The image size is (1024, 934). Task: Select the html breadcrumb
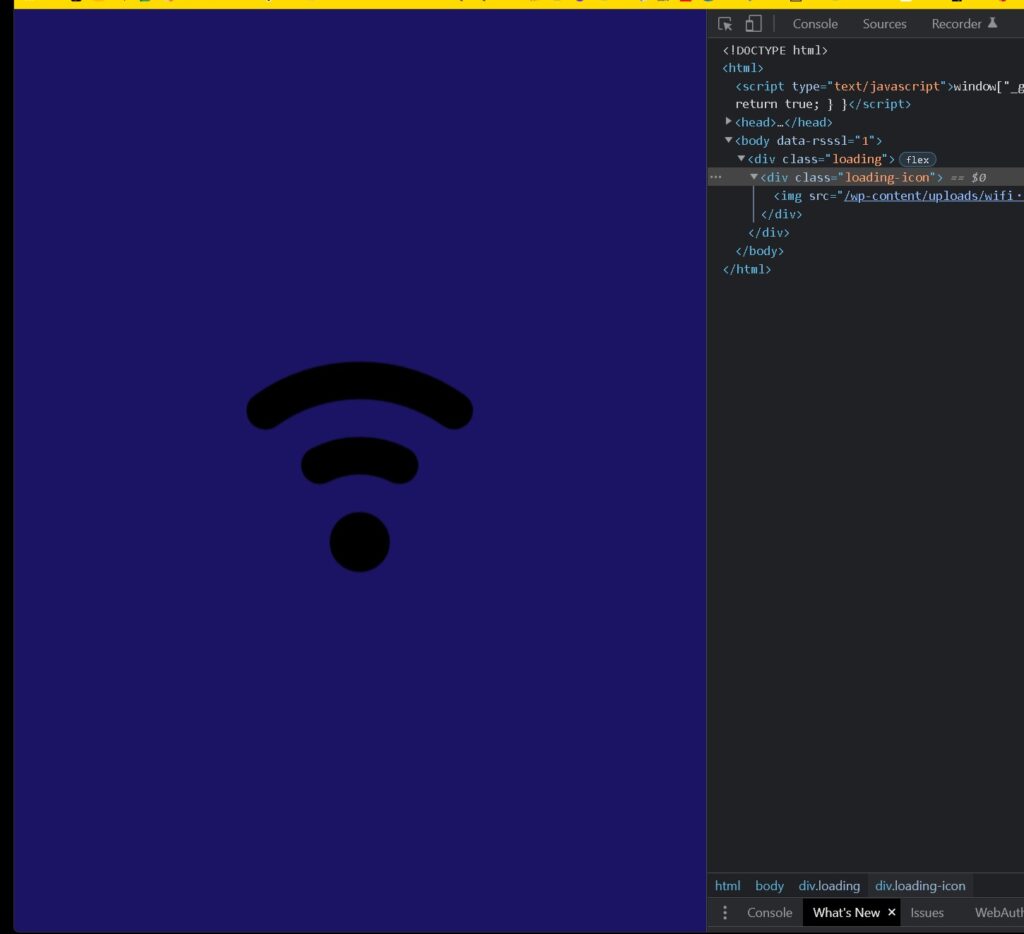(727, 886)
